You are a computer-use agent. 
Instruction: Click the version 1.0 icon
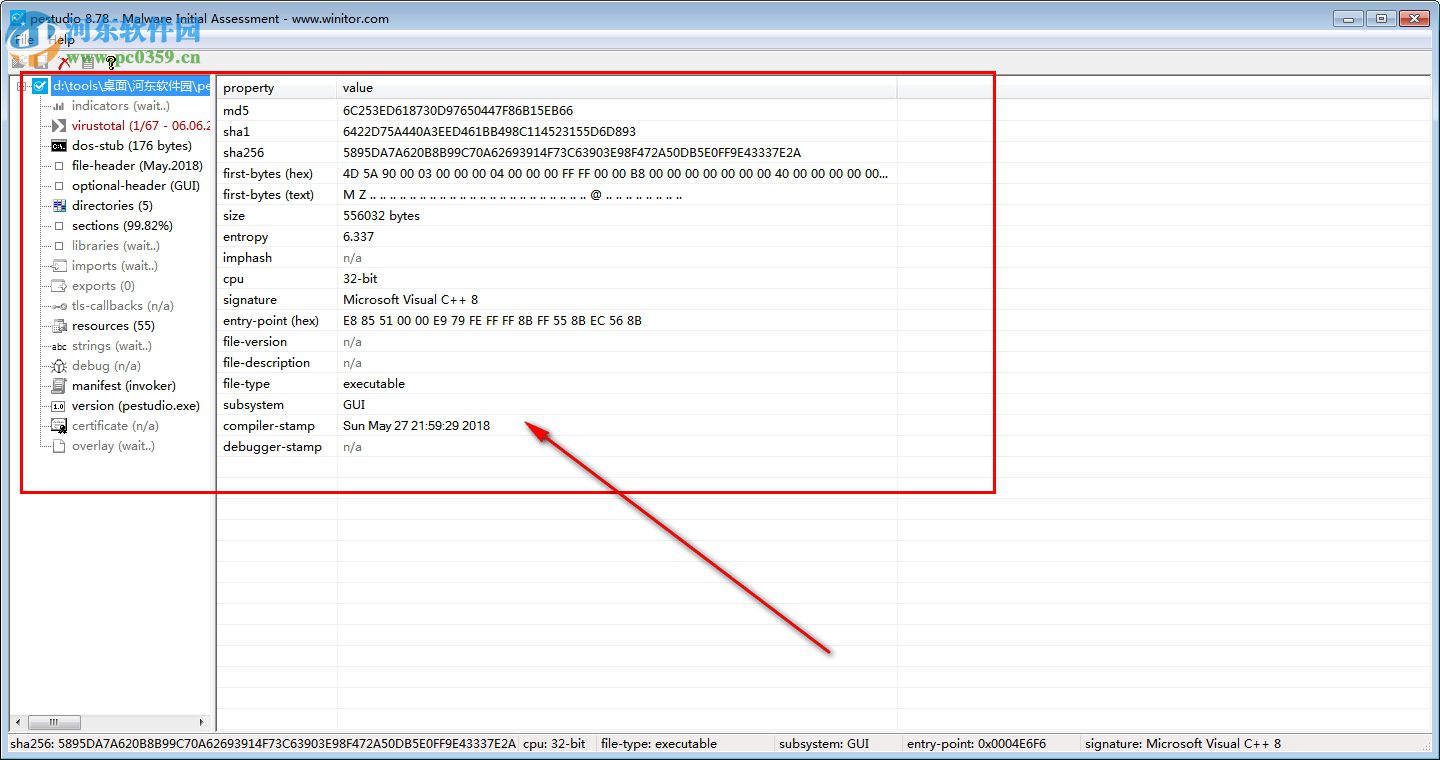(x=58, y=406)
